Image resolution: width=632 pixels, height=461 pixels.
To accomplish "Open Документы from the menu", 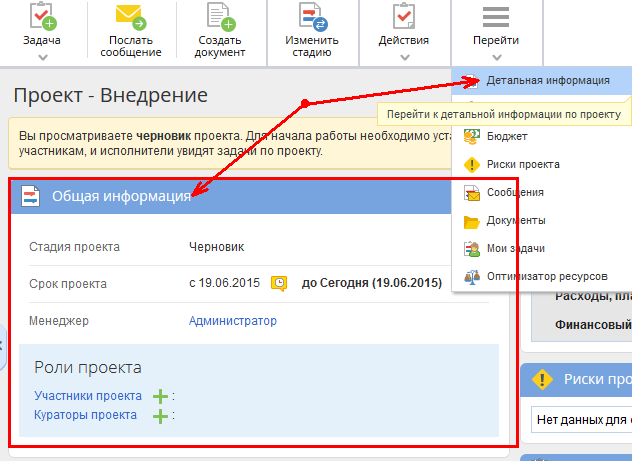I will pos(516,220).
